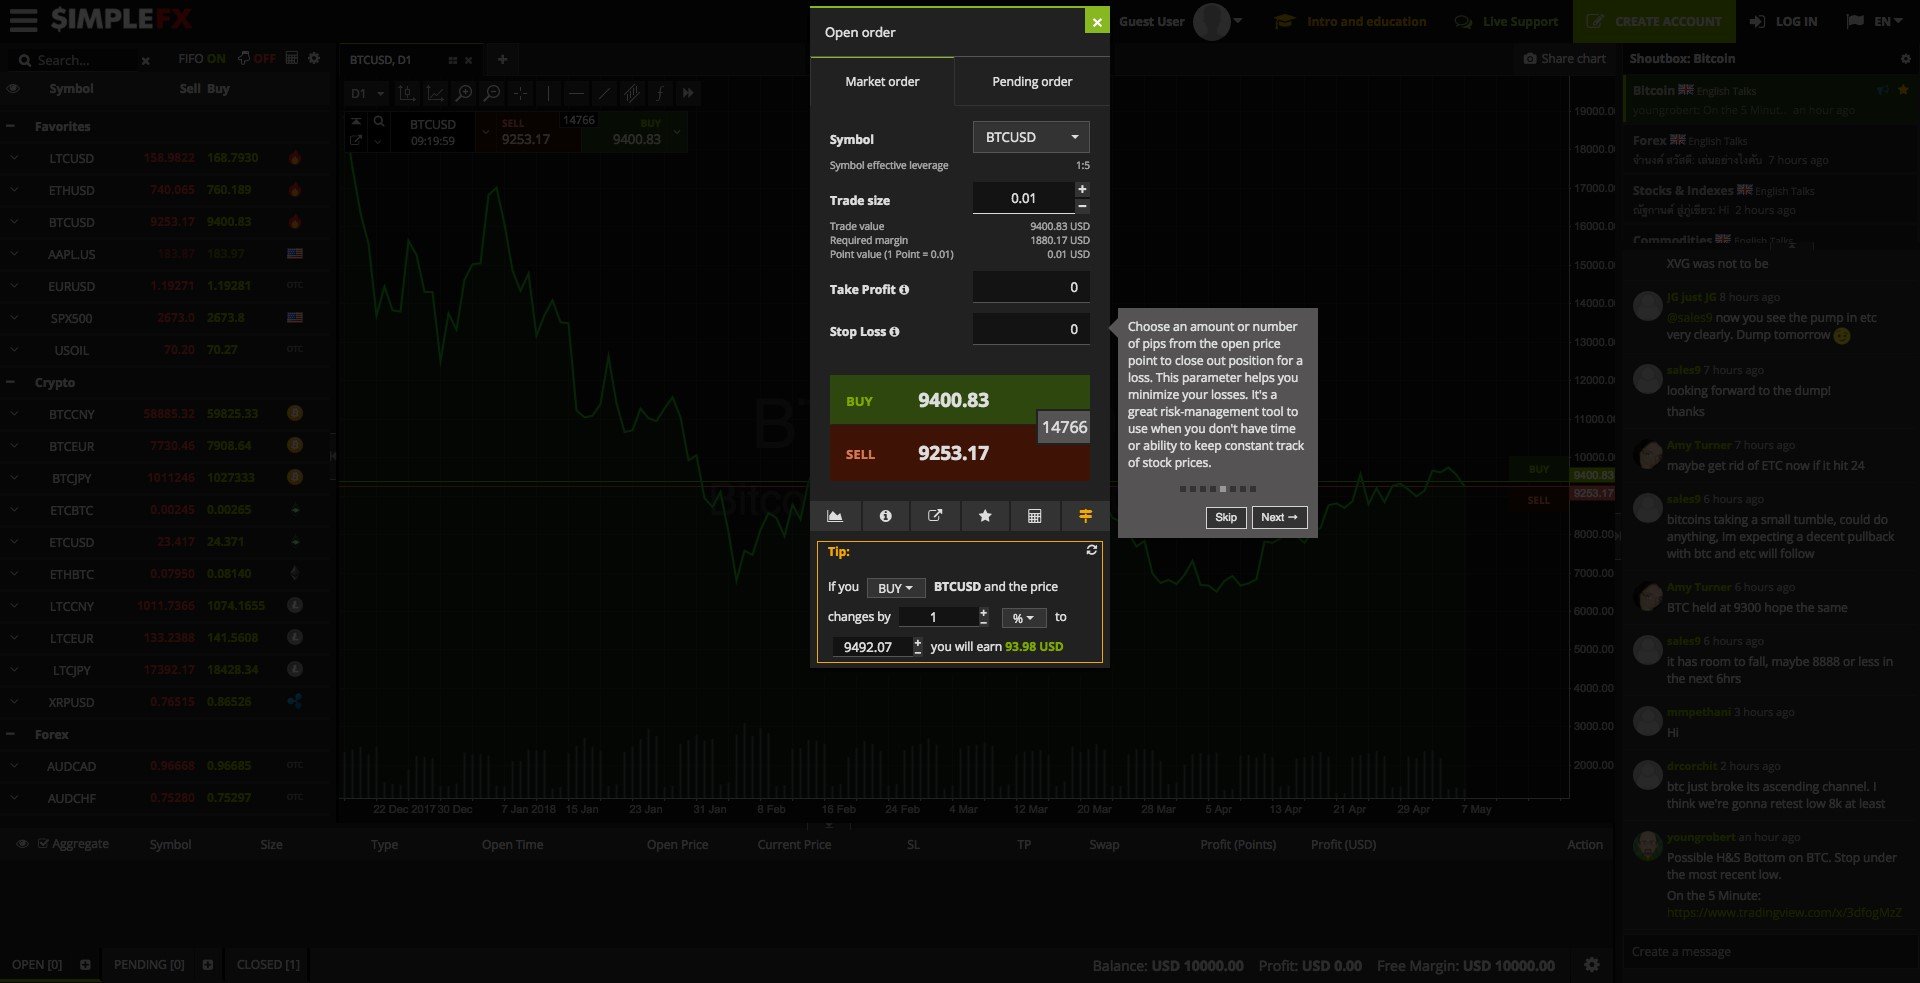Open watchlist calculator icon
1920x983 pixels.
pos(292,58)
